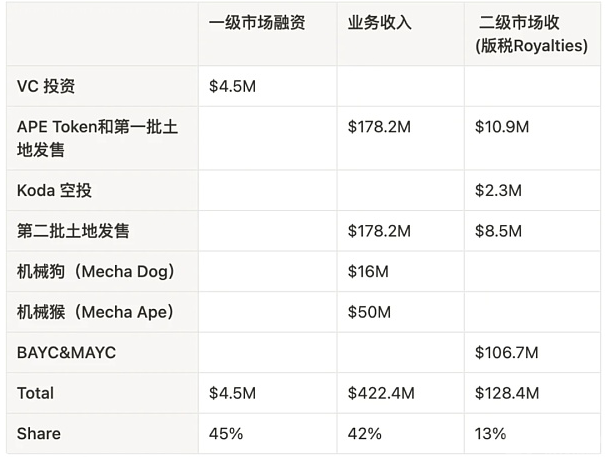
Task: Select the Koda 空投 row label
Action: pos(54,191)
